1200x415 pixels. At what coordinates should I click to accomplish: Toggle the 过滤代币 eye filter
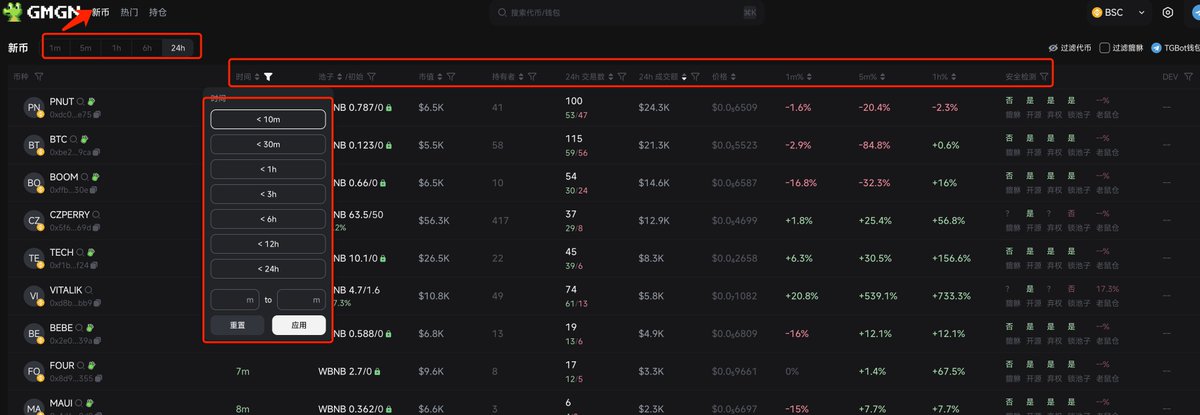pos(1052,47)
